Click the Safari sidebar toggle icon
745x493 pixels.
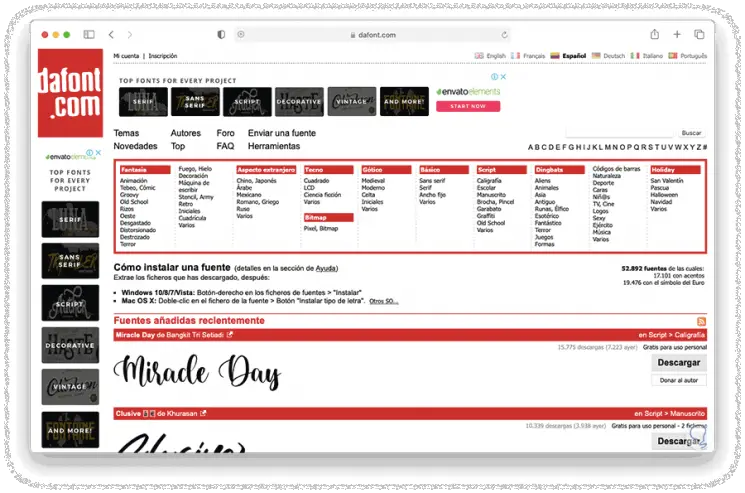(88, 34)
